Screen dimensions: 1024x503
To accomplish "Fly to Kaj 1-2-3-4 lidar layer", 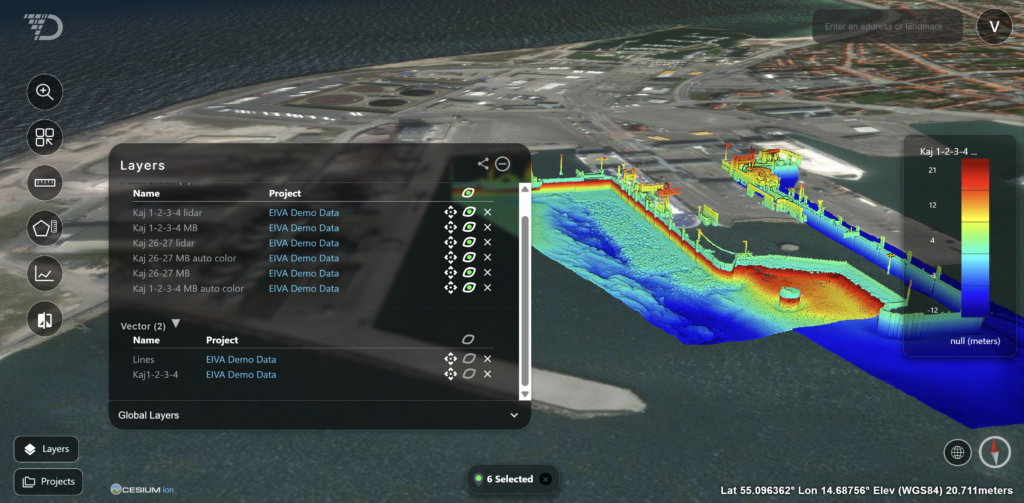I will pyautogui.click(x=450, y=212).
